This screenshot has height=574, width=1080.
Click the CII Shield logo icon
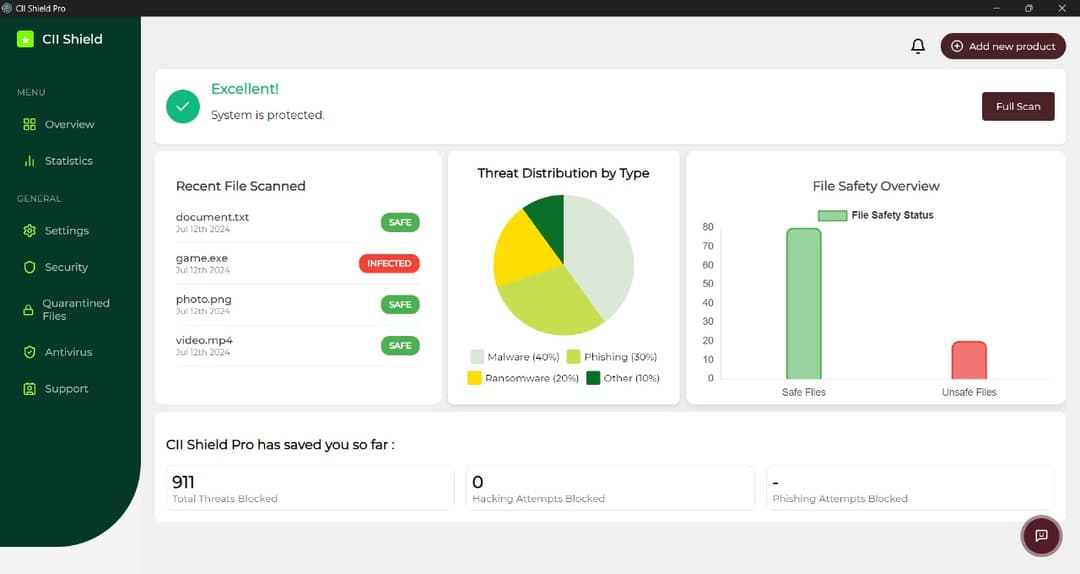pyautogui.click(x=26, y=39)
